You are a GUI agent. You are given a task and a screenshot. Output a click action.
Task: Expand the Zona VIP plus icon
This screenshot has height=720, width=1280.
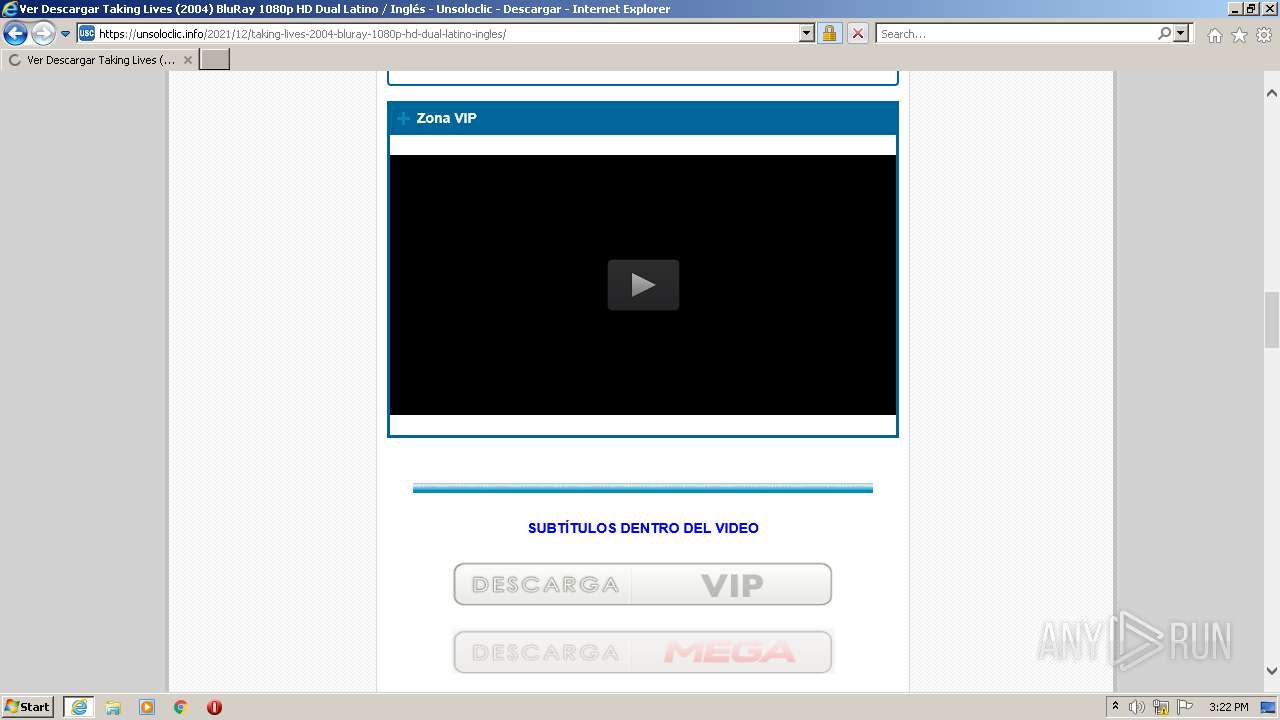point(403,119)
